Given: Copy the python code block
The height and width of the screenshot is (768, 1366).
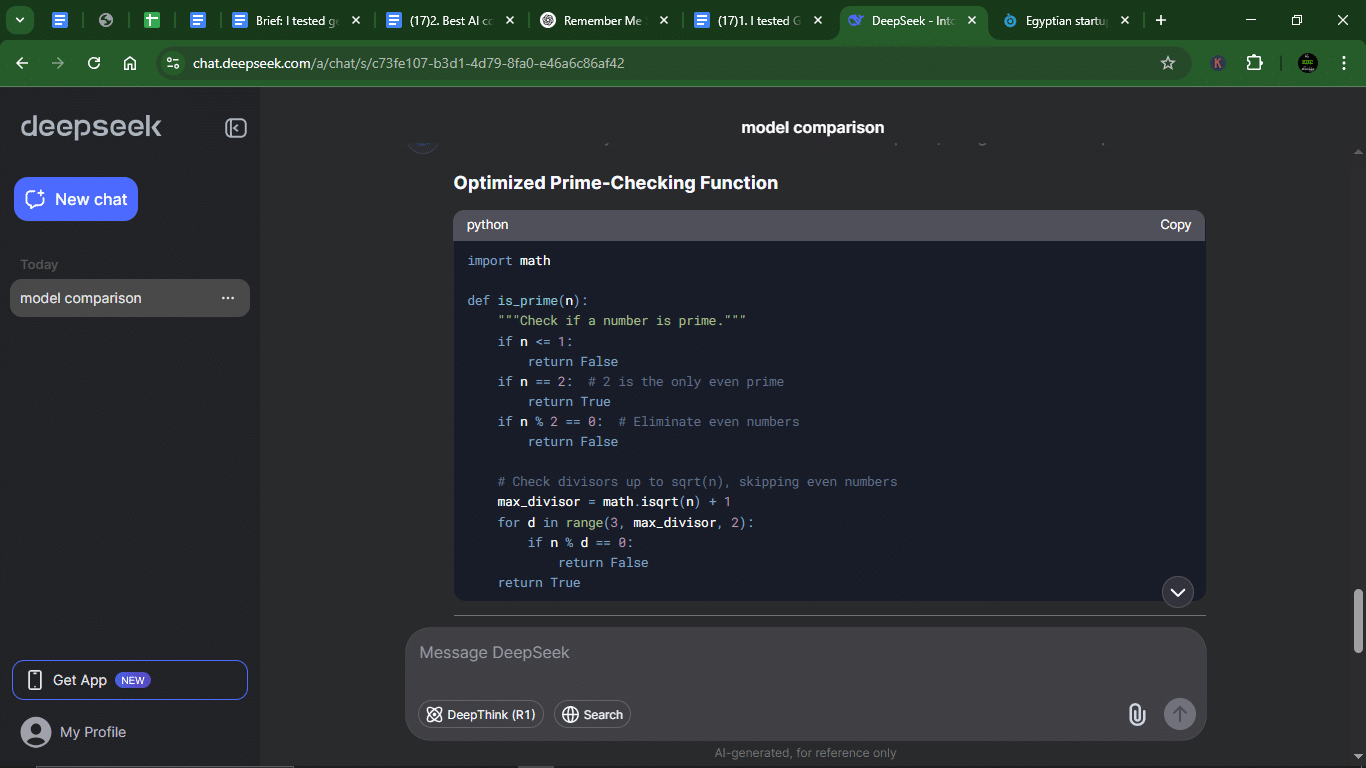Looking at the screenshot, I should (1175, 225).
